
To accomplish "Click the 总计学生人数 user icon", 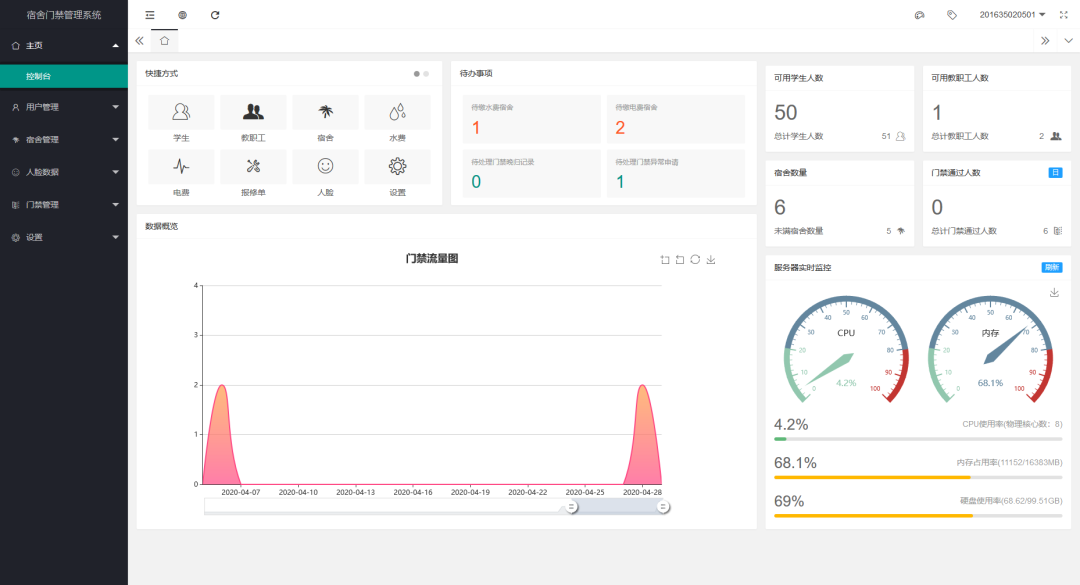I will coord(900,136).
